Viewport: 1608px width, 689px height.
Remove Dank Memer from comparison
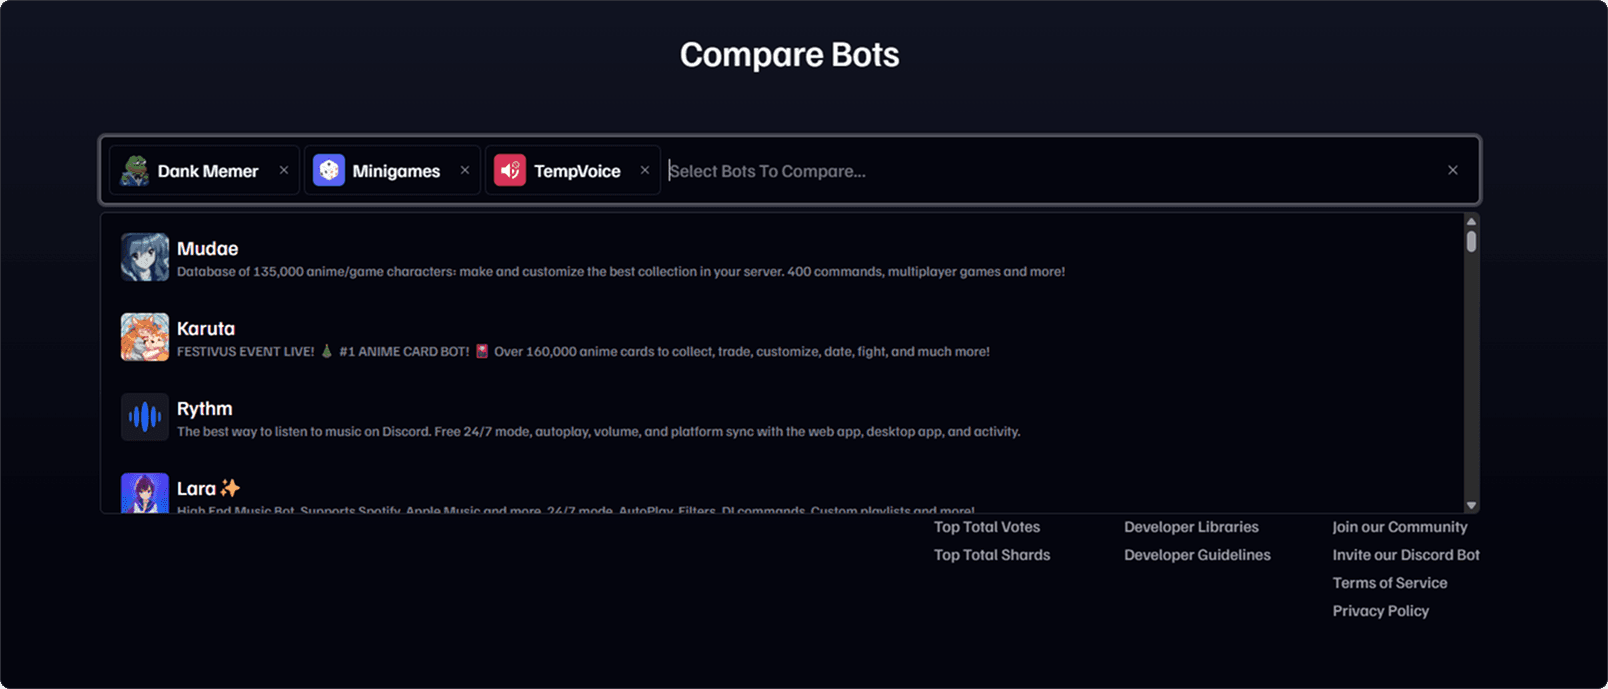click(x=284, y=170)
